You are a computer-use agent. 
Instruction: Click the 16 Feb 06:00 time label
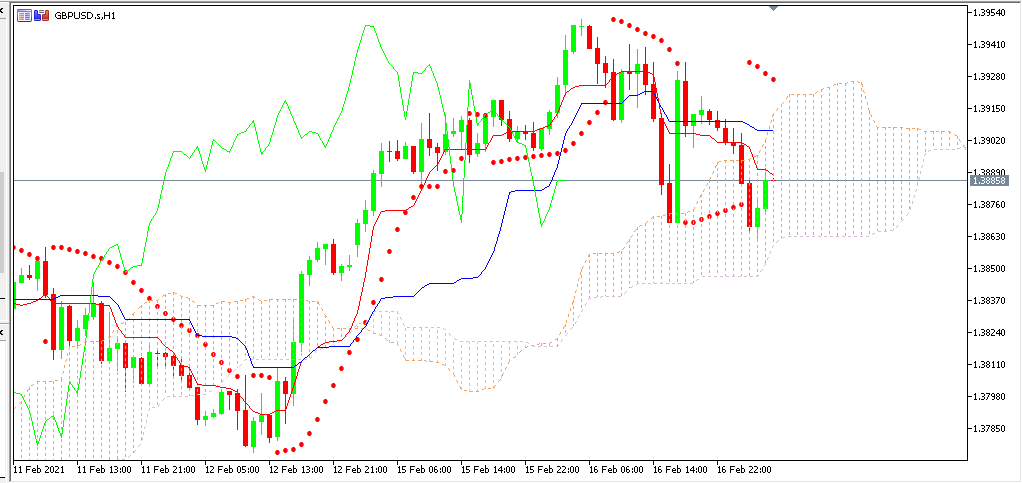(x=615, y=470)
